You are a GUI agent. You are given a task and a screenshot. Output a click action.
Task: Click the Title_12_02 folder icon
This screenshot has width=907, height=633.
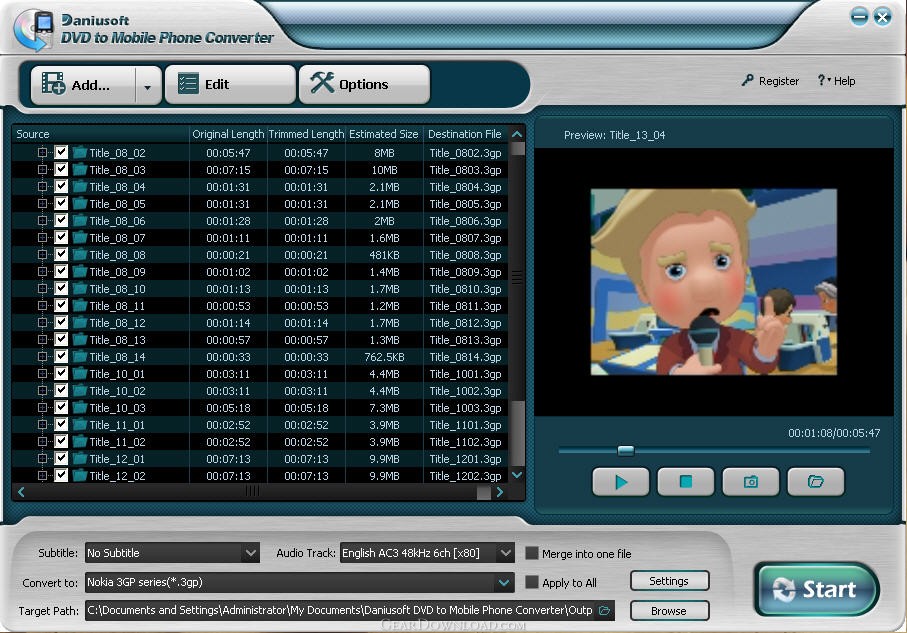pyautogui.click(x=80, y=476)
